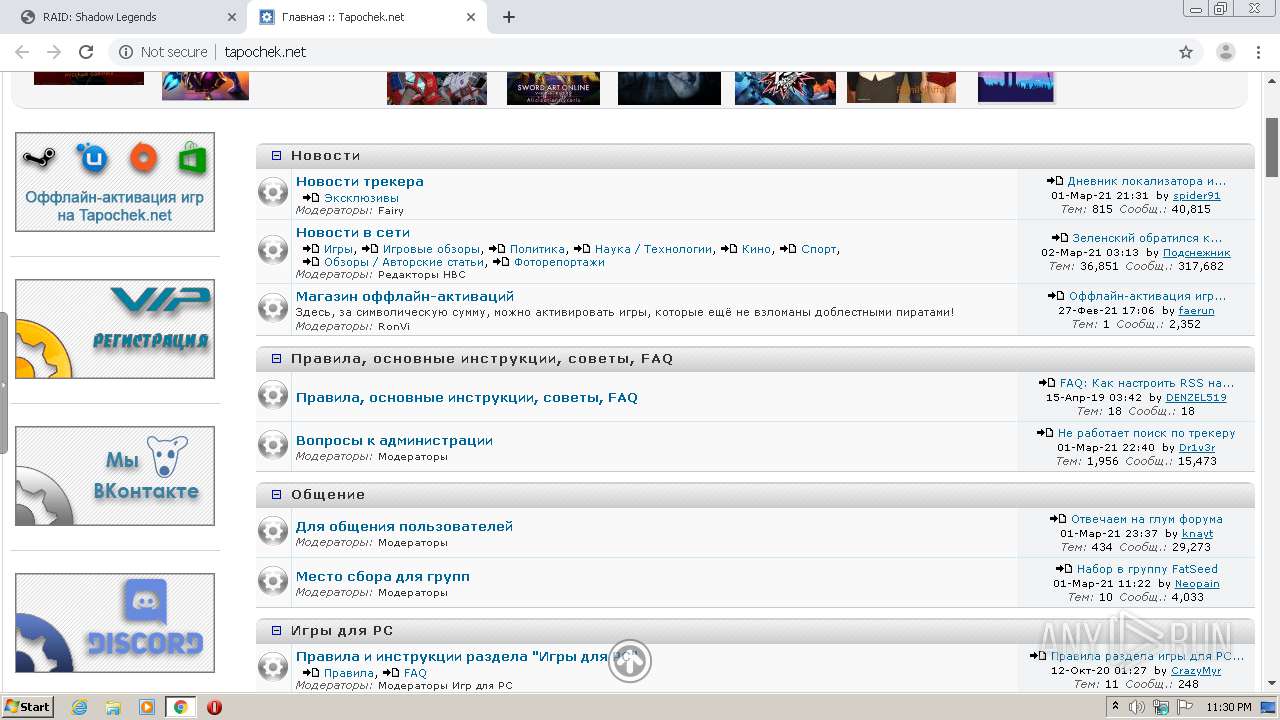Open the Новости трекера forum

click(x=360, y=182)
